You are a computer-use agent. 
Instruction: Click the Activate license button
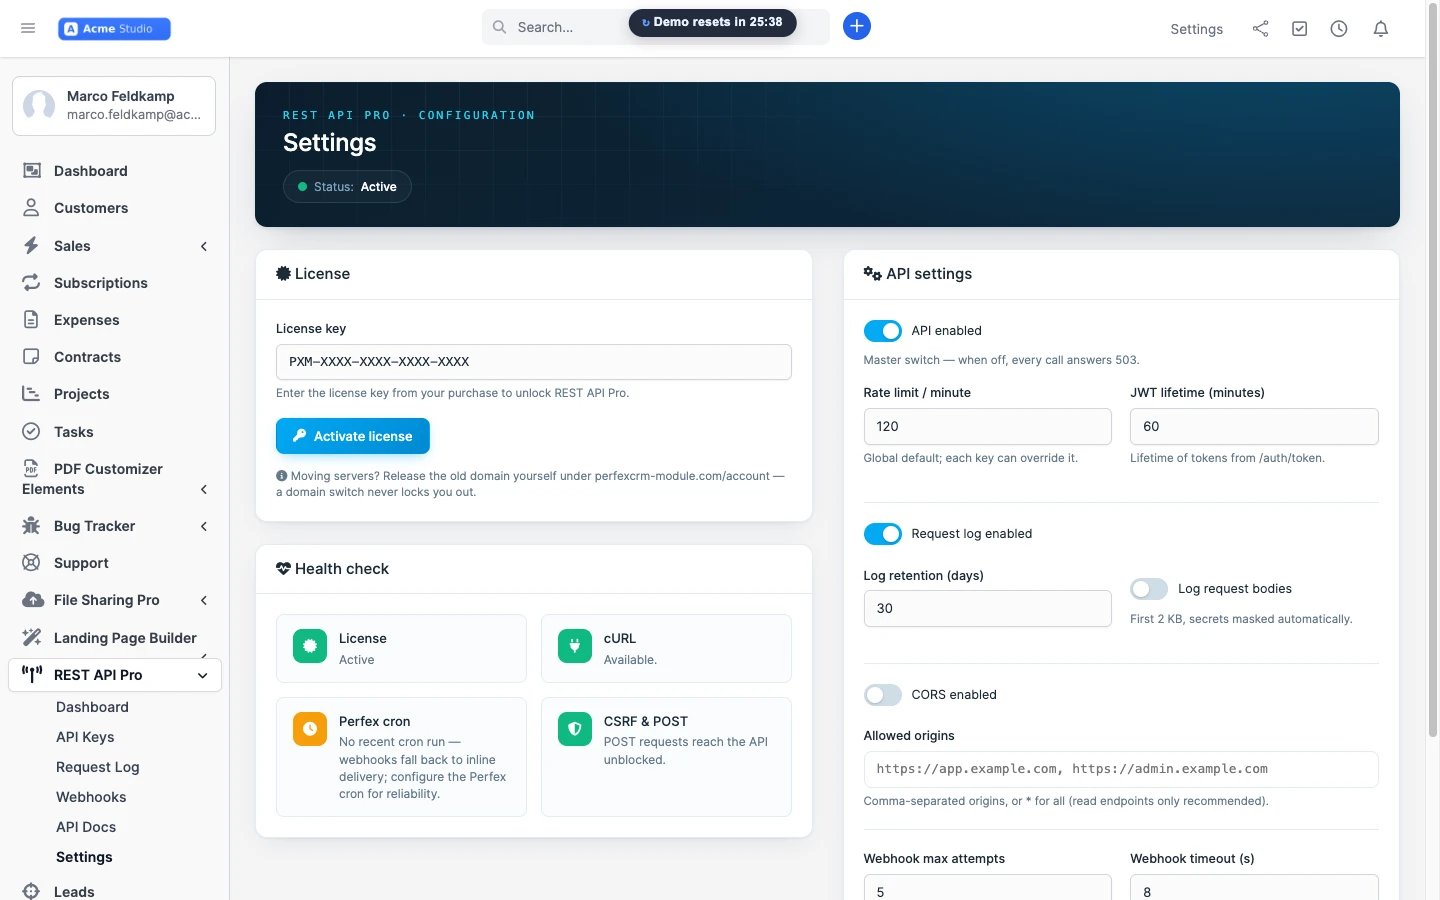[353, 436]
